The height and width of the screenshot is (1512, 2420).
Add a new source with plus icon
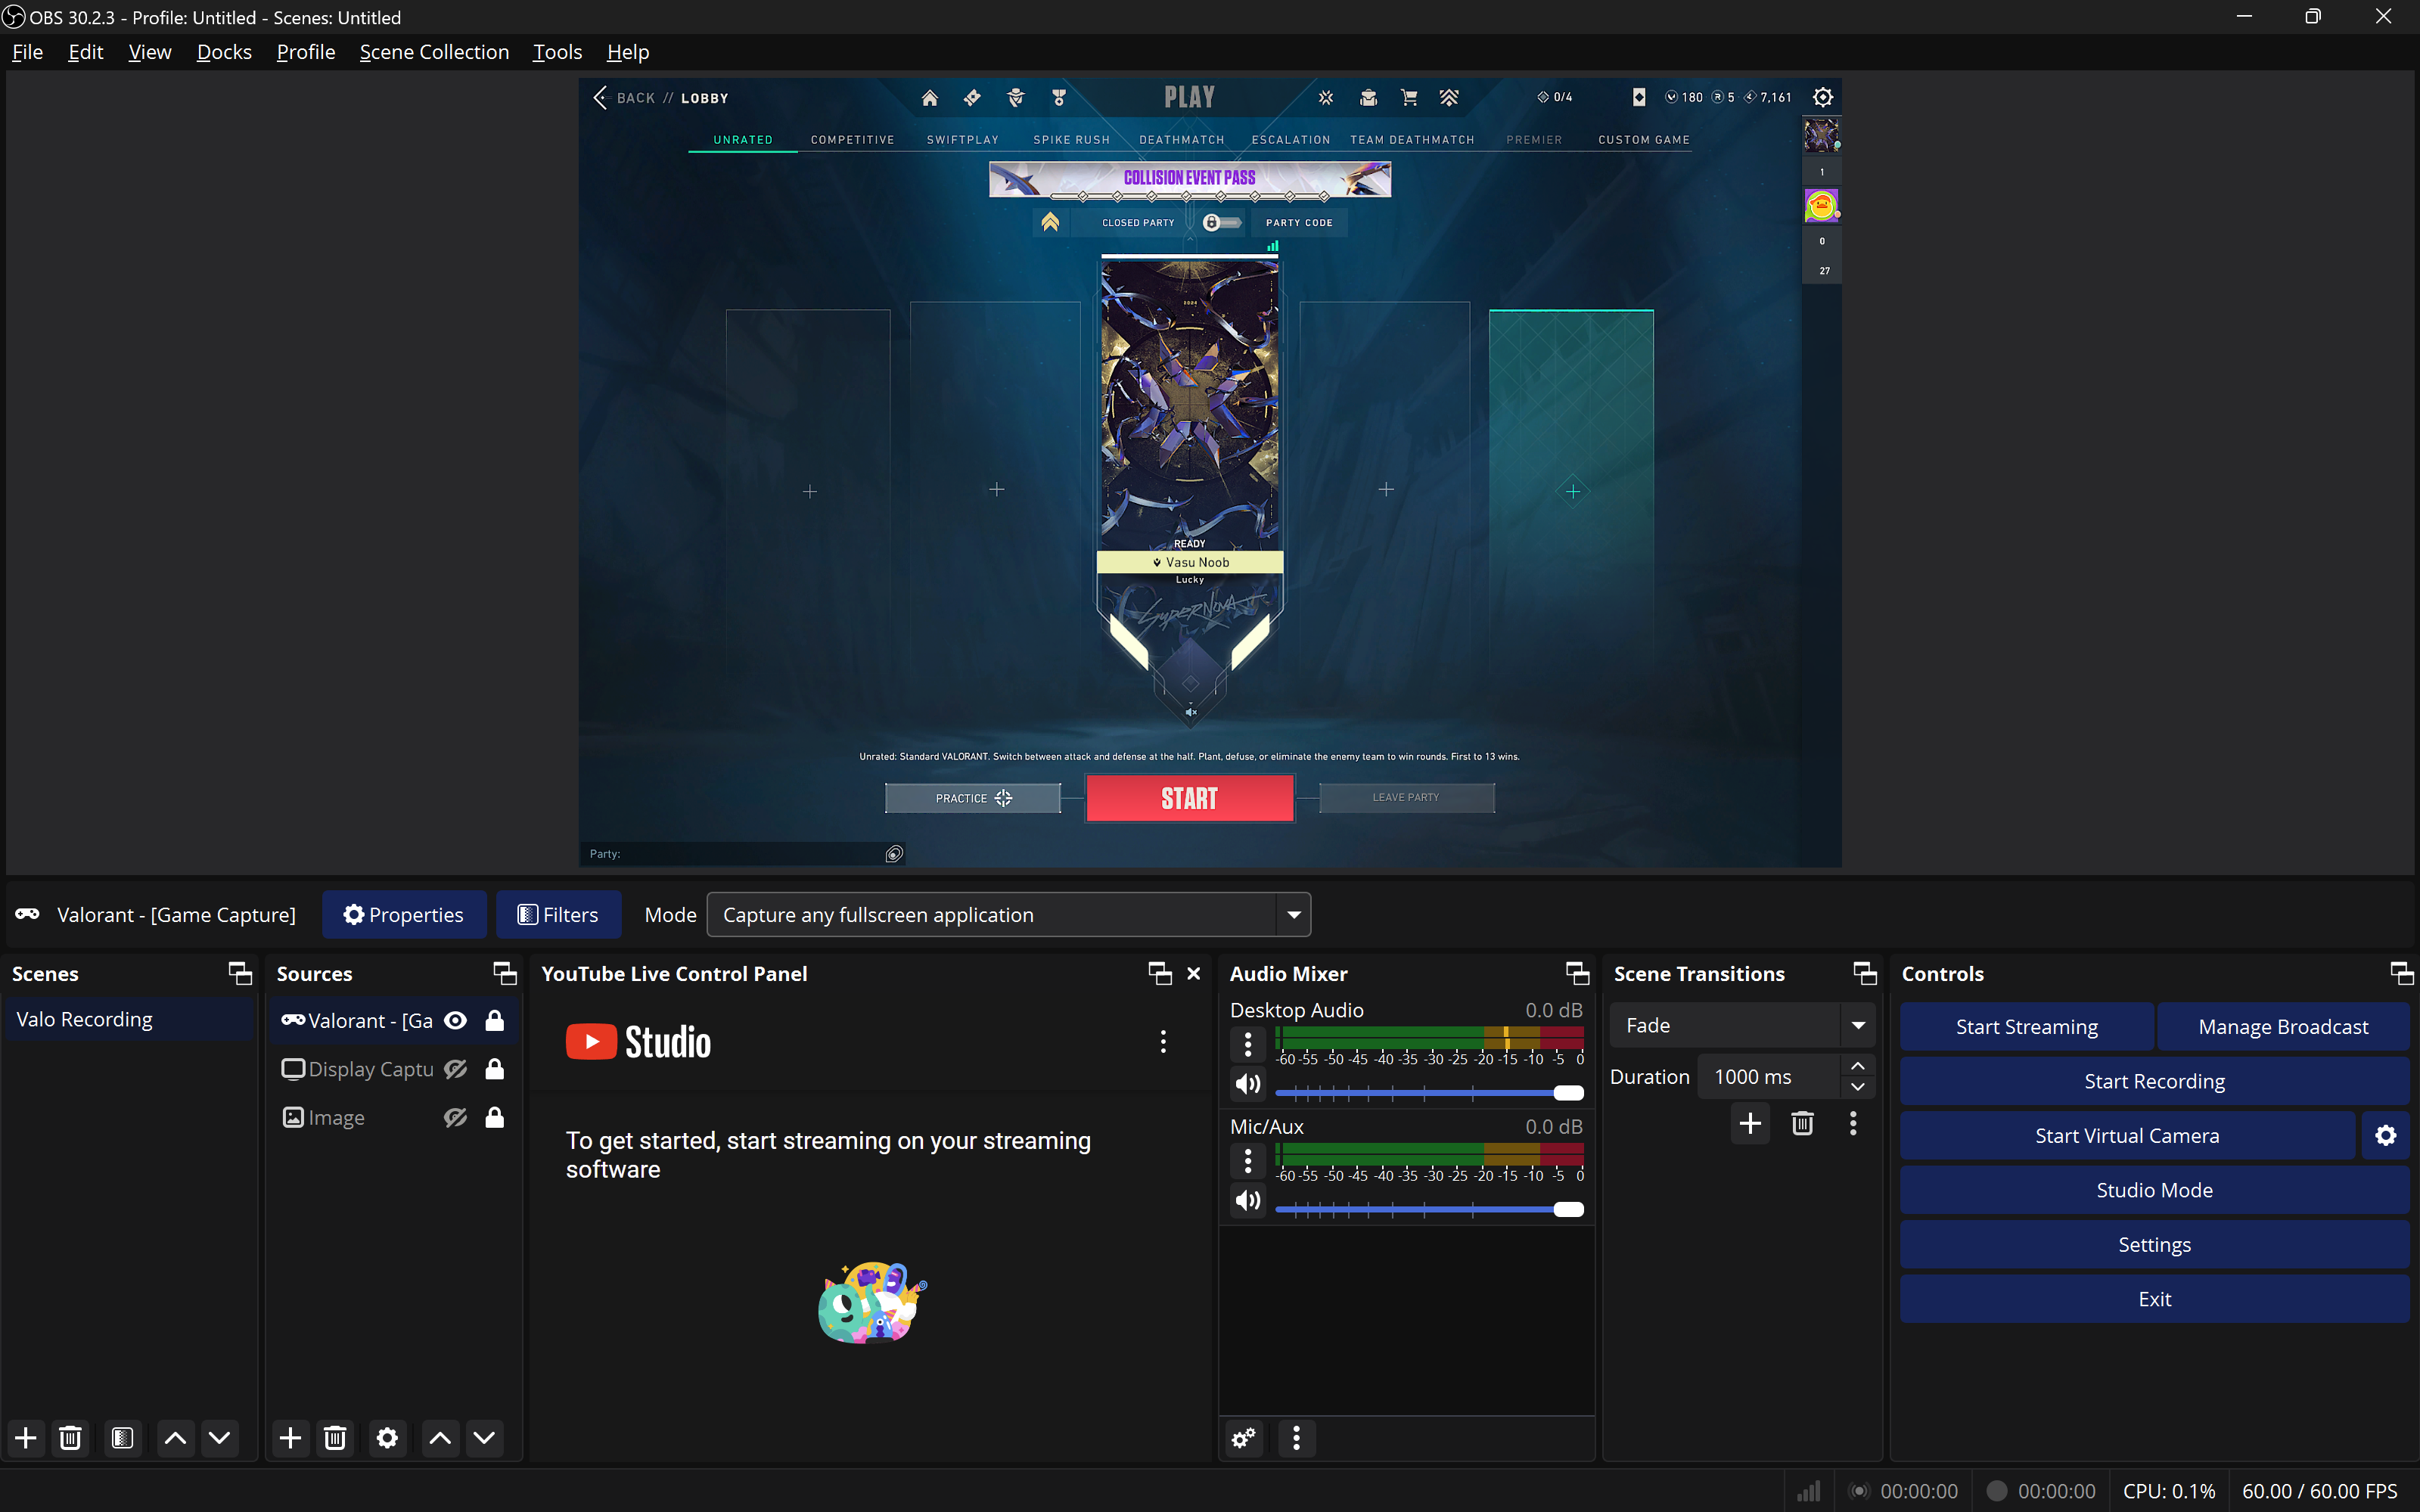click(291, 1438)
